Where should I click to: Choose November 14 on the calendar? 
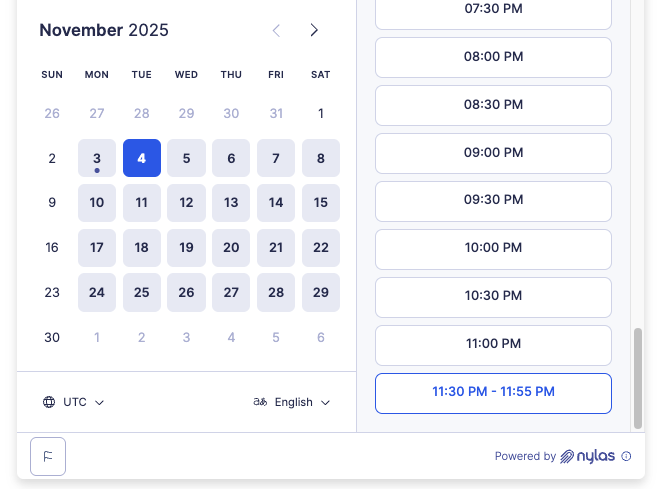pos(276,203)
